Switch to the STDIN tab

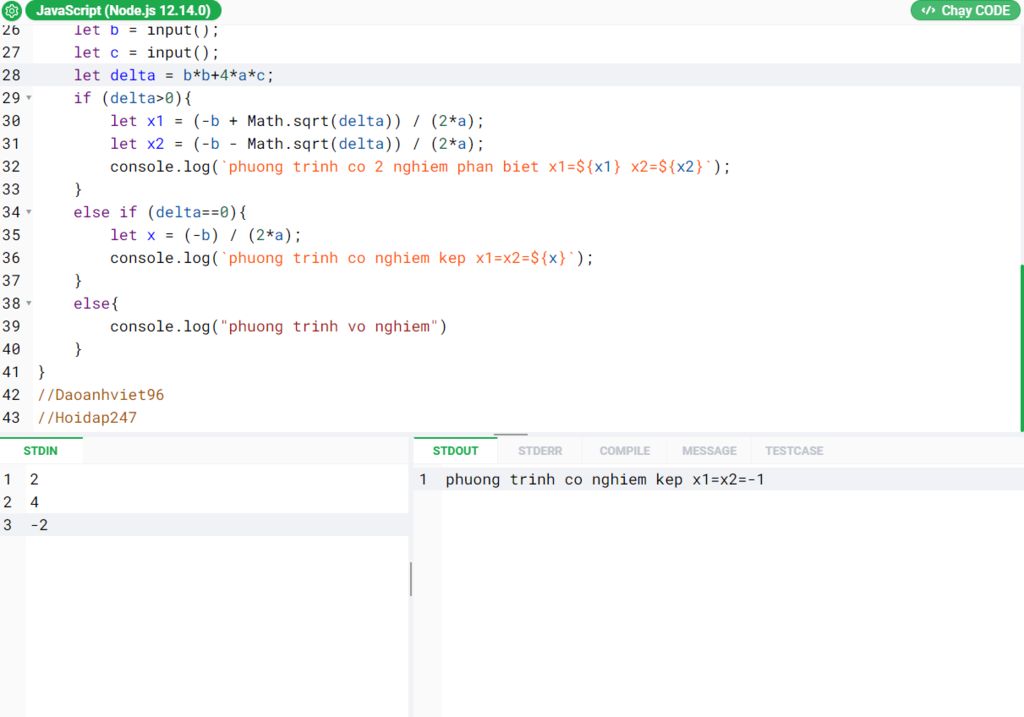tap(40, 451)
